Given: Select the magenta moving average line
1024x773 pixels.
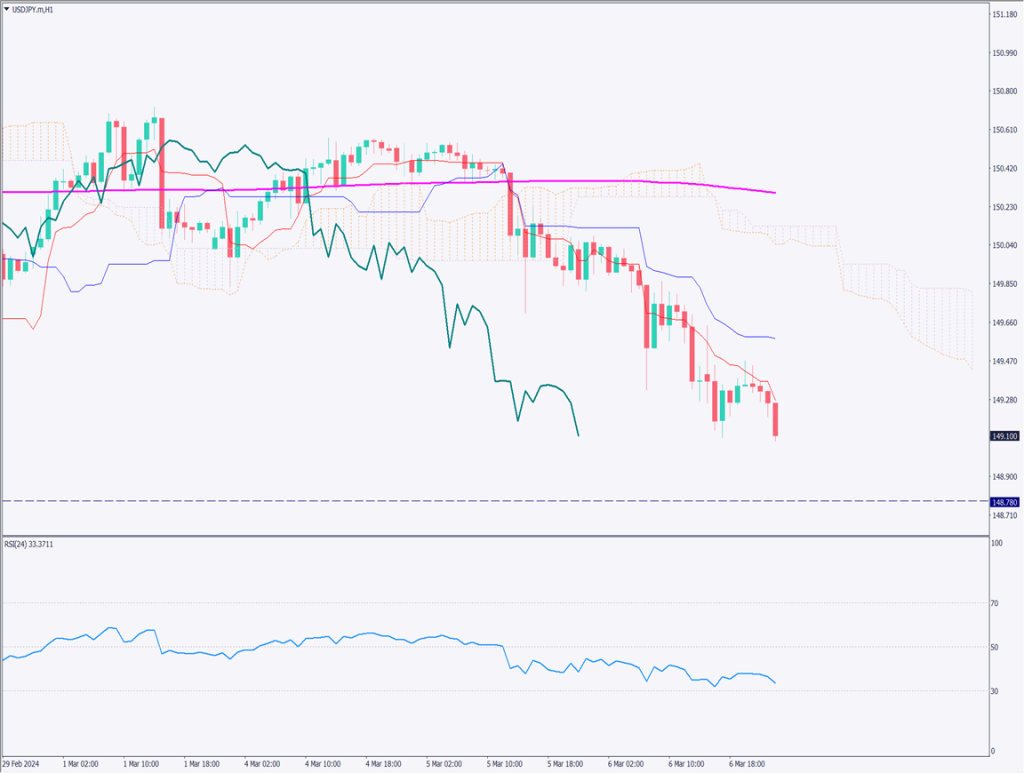Looking at the screenshot, I should click(x=400, y=184).
